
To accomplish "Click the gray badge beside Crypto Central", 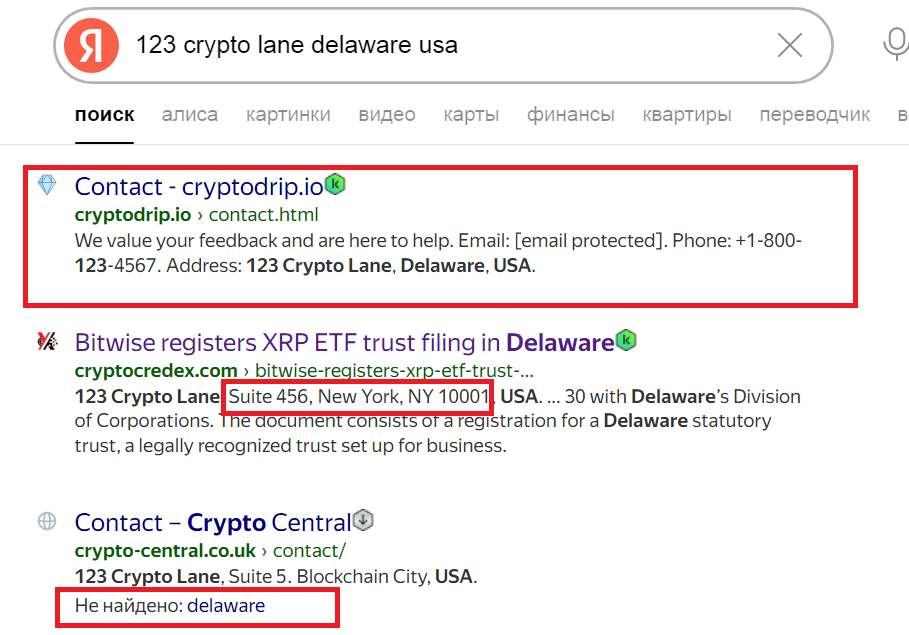I will click(363, 520).
